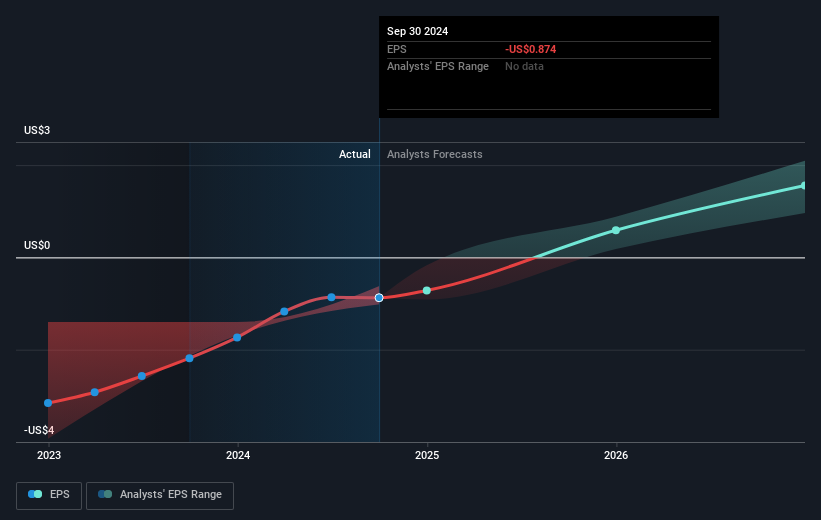The height and width of the screenshot is (520, 821).
Task: Select the late-2023 EPS data point
Action: pyautogui.click(x=190, y=358)
